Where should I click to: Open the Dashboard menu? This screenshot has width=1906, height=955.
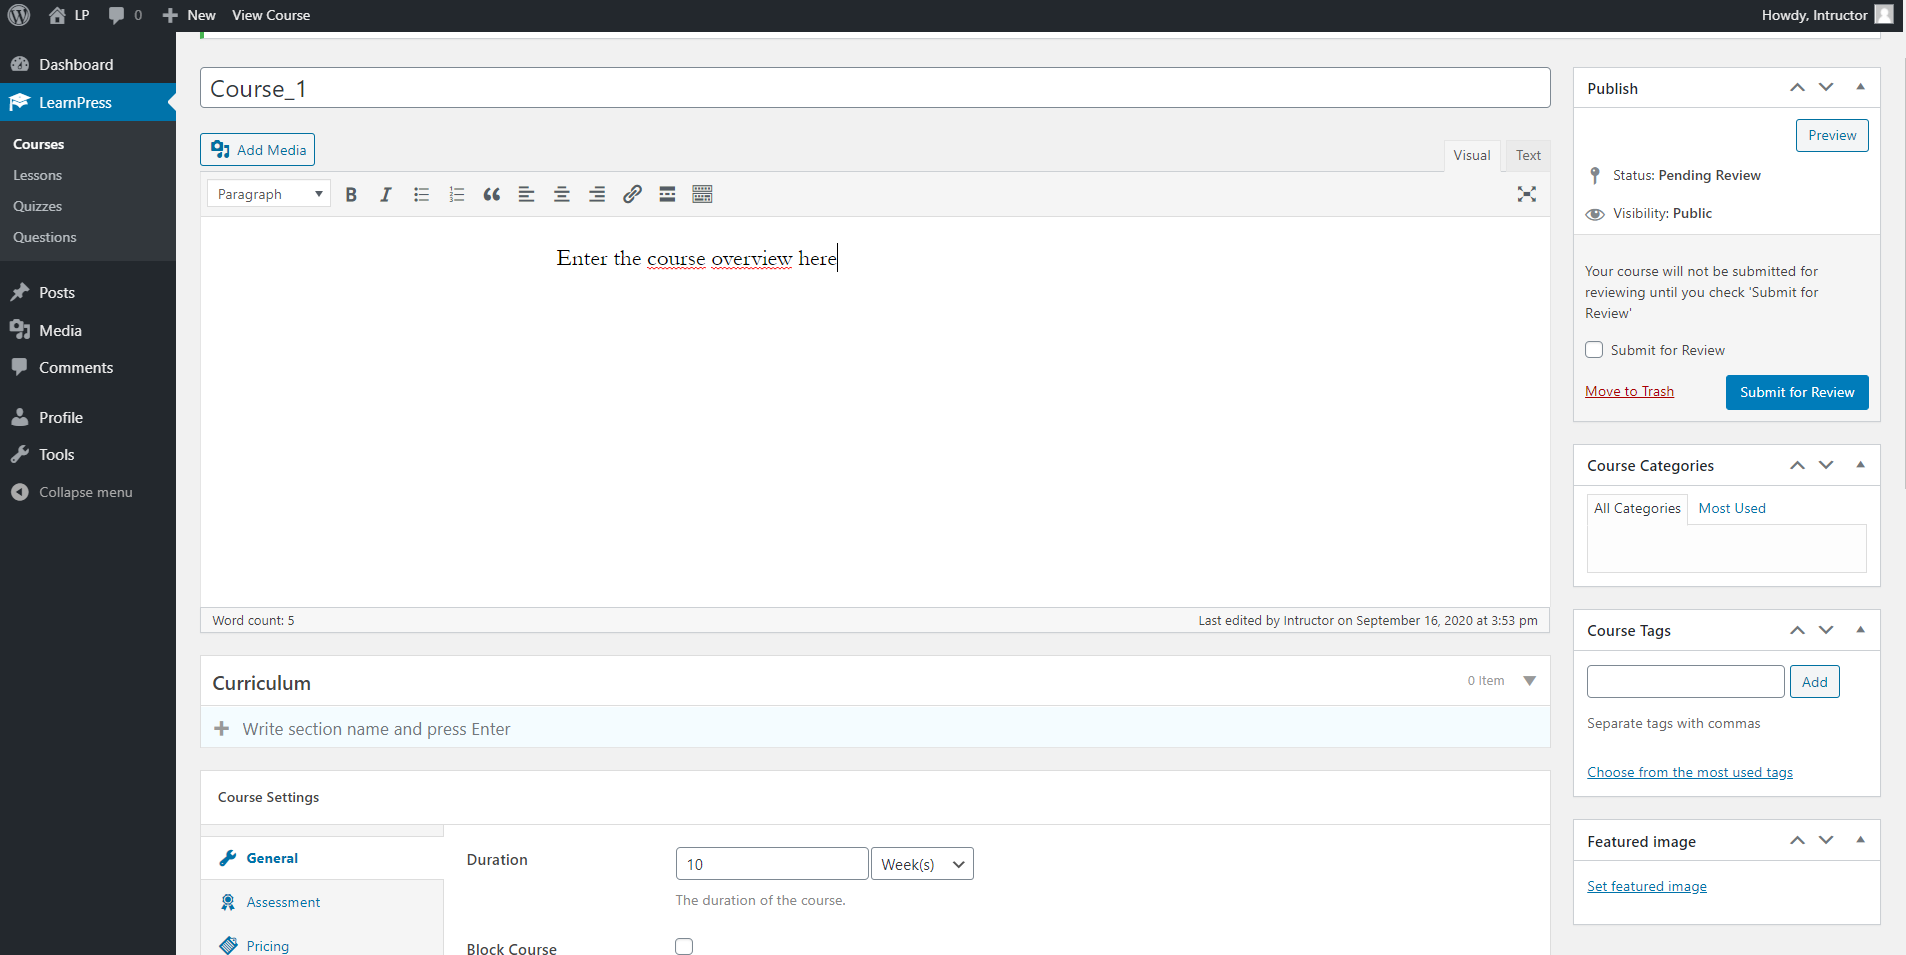coord(88,64)
